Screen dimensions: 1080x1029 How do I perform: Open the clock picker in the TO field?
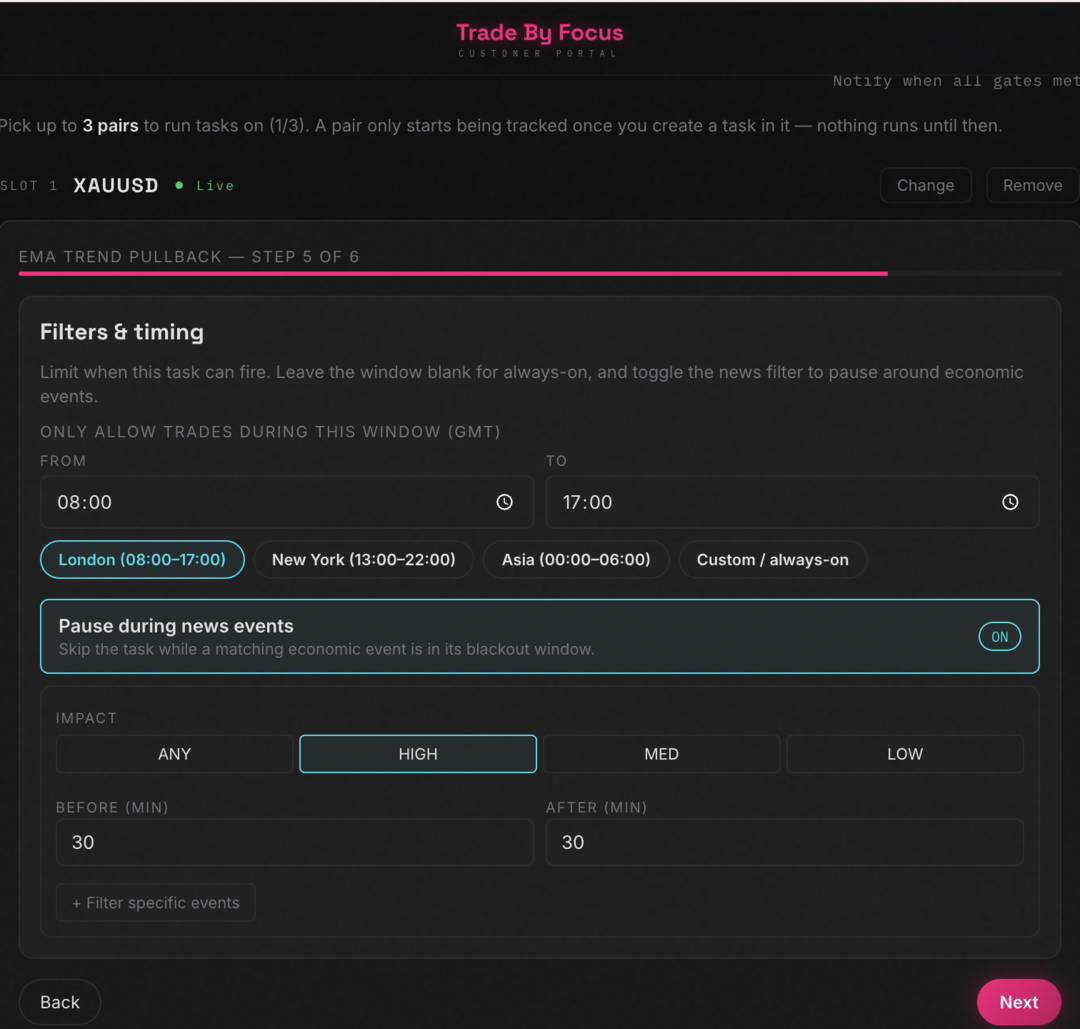[1010, 502]
